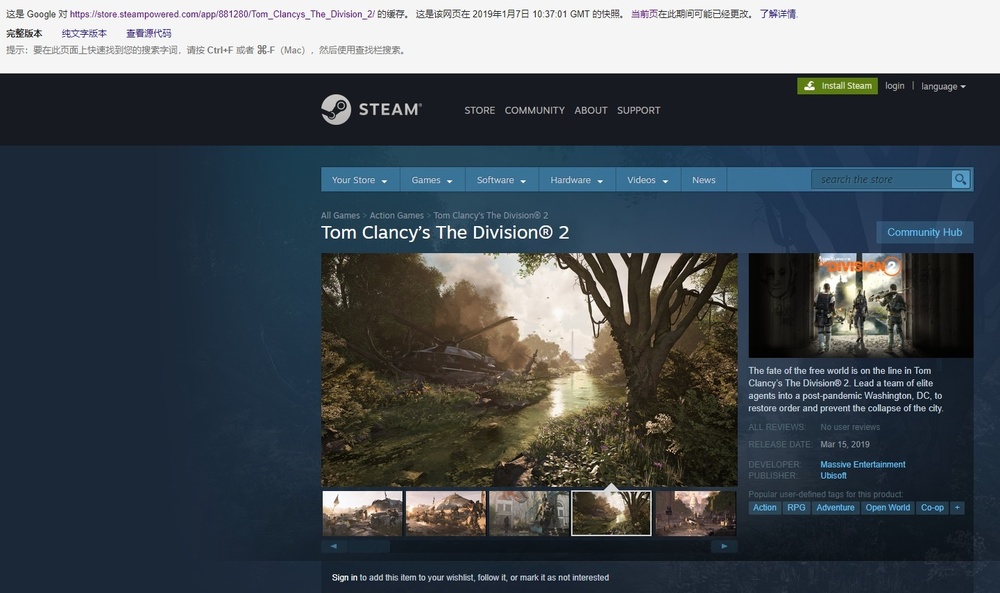This screenshot has height=593, width=1000.
Task: Click the Division 2 cover art image
Action: (860, 305)
